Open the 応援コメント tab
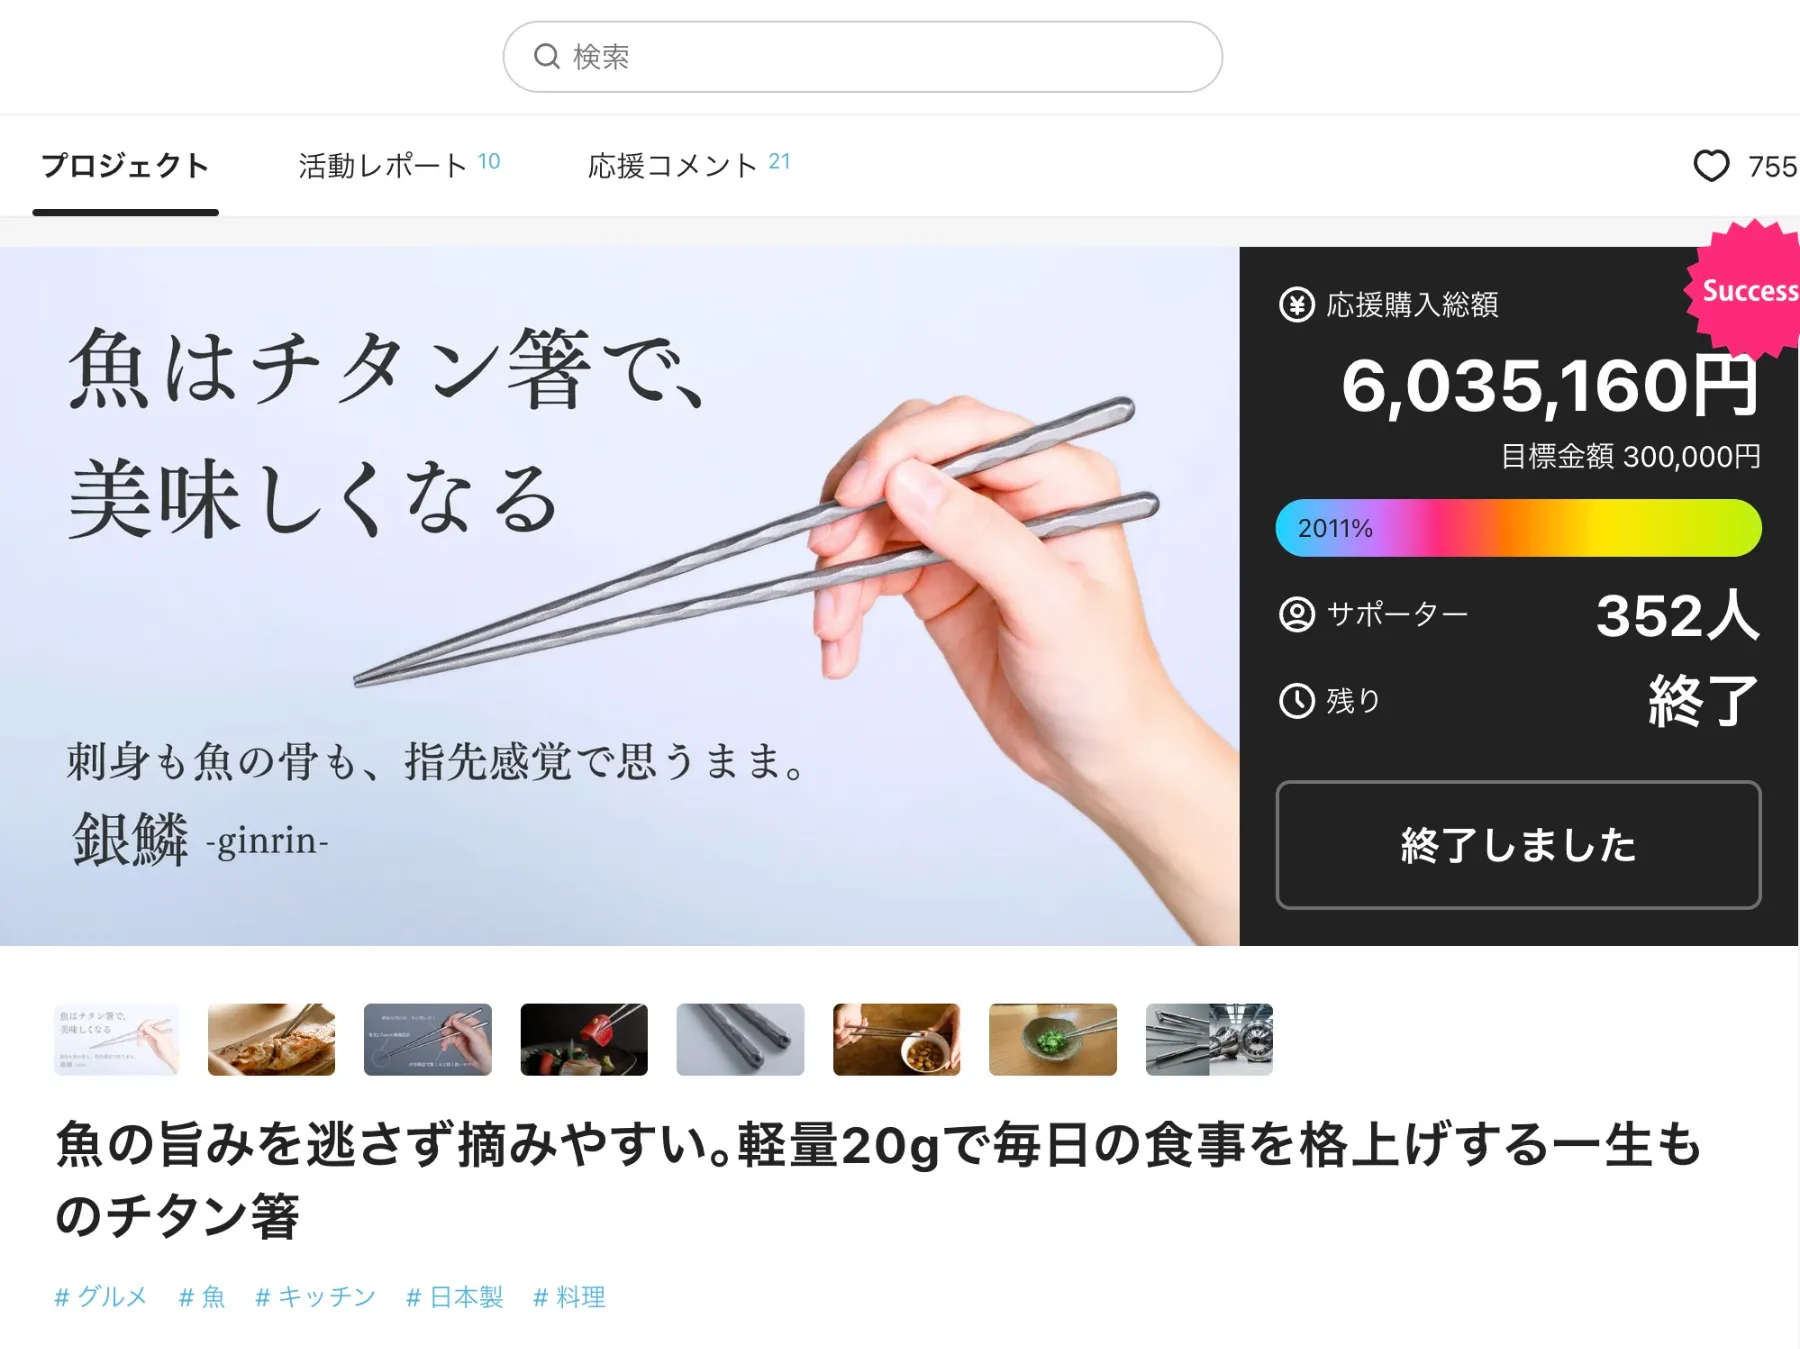 tap(689, 166)
